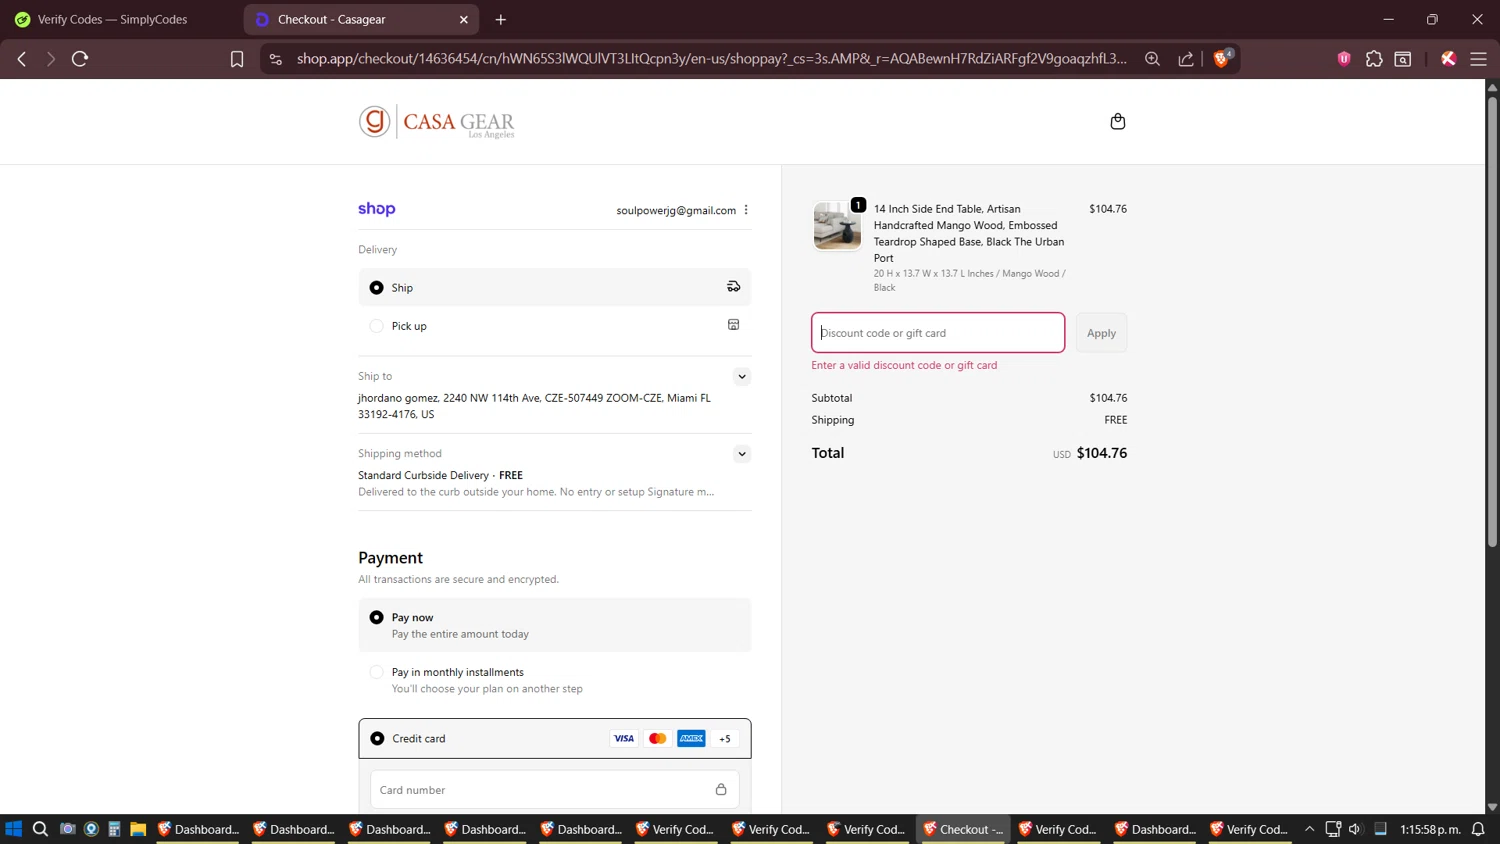The width and height of the screenshot is (1500, 844).
Task: Apply the discount code
Action: tap(1101, 333)
